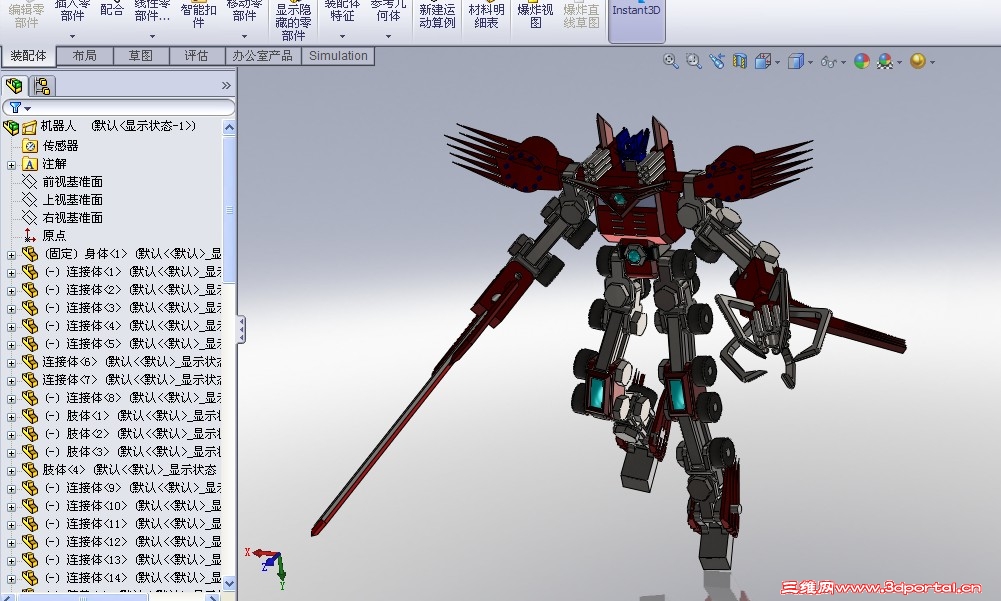Image resolution: width=1001 pixels, height=601 pixels.
Task: Click the part icon for 连接体<14>
Action: [29, 578]
